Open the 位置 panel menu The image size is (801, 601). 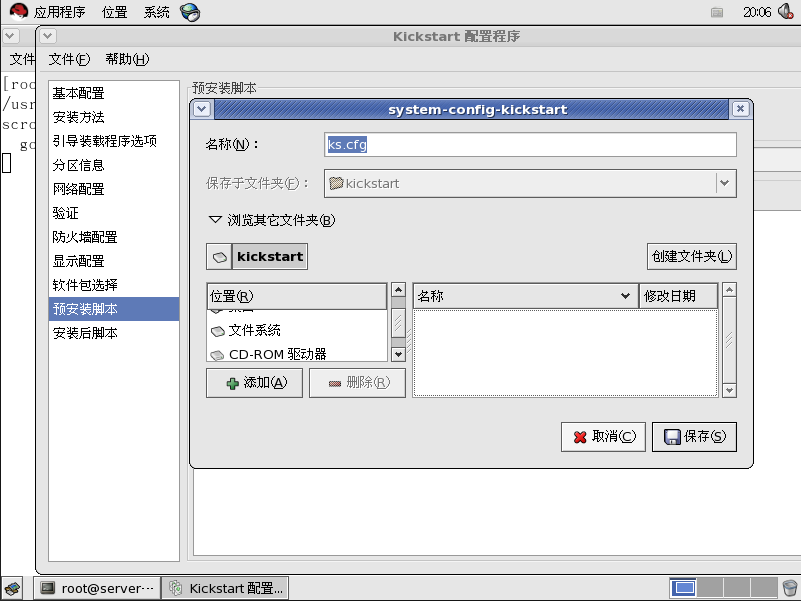114,12
